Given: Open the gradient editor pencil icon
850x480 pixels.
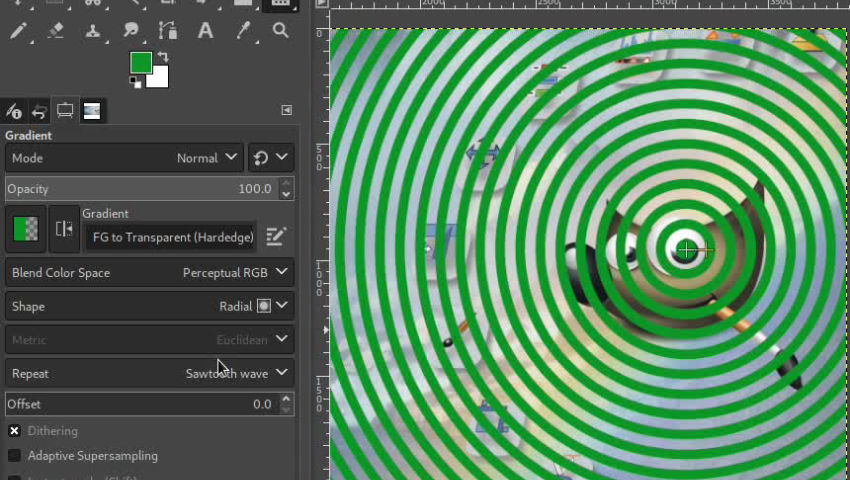Looking at the screenshot, I should (276, 236).
